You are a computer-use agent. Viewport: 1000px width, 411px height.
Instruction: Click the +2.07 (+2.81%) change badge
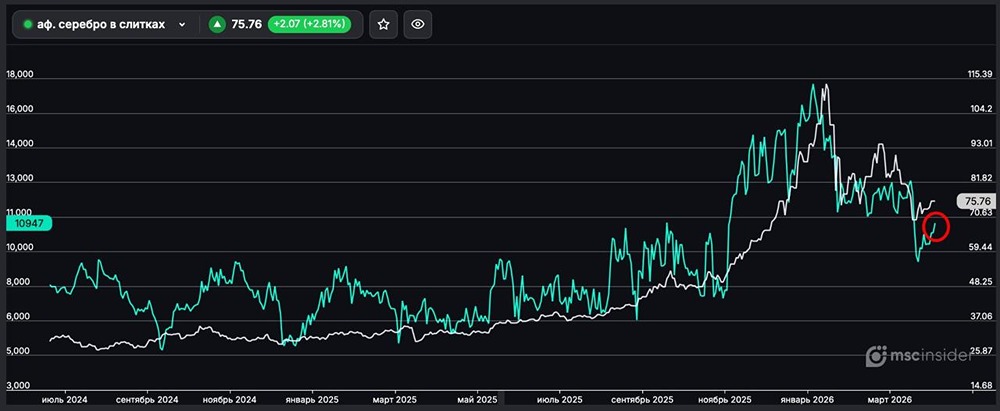pyautogui.click(x=308, y=25)
